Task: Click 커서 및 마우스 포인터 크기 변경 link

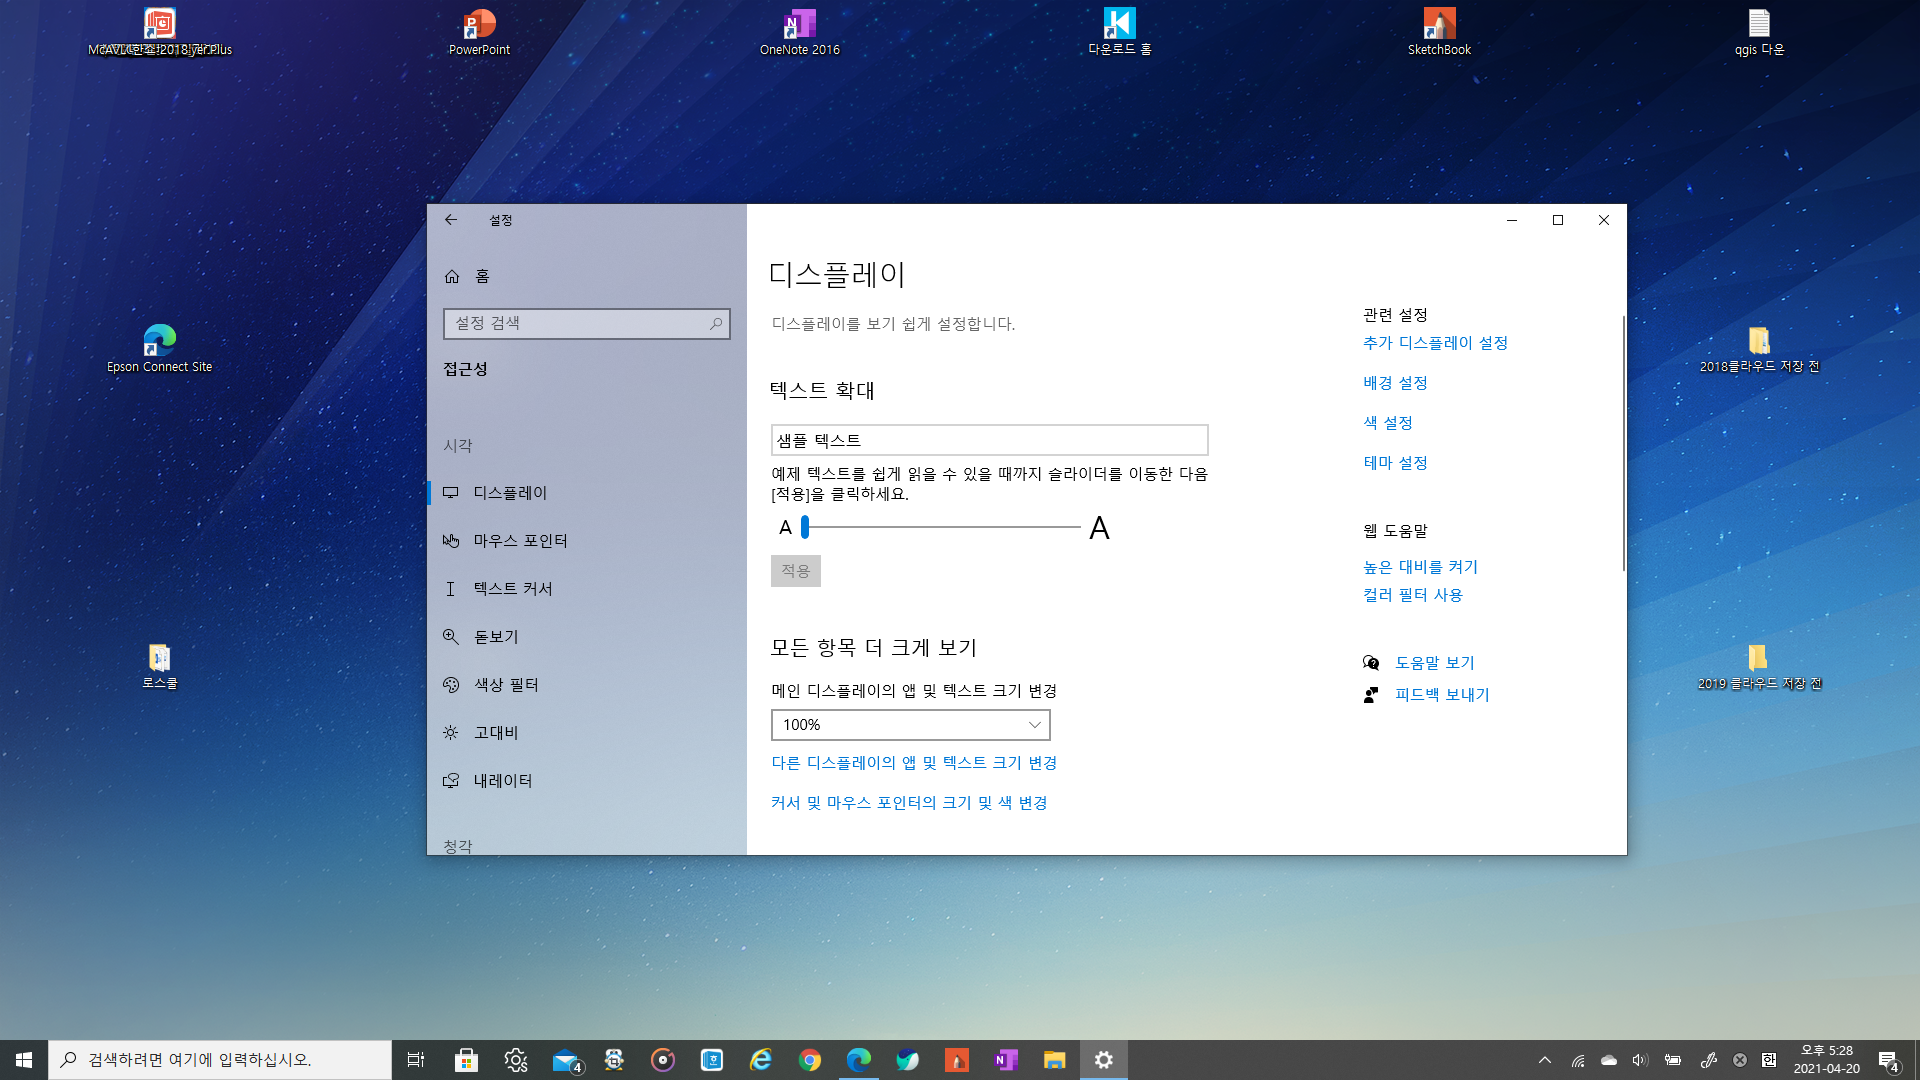Action: click(909, 803)
